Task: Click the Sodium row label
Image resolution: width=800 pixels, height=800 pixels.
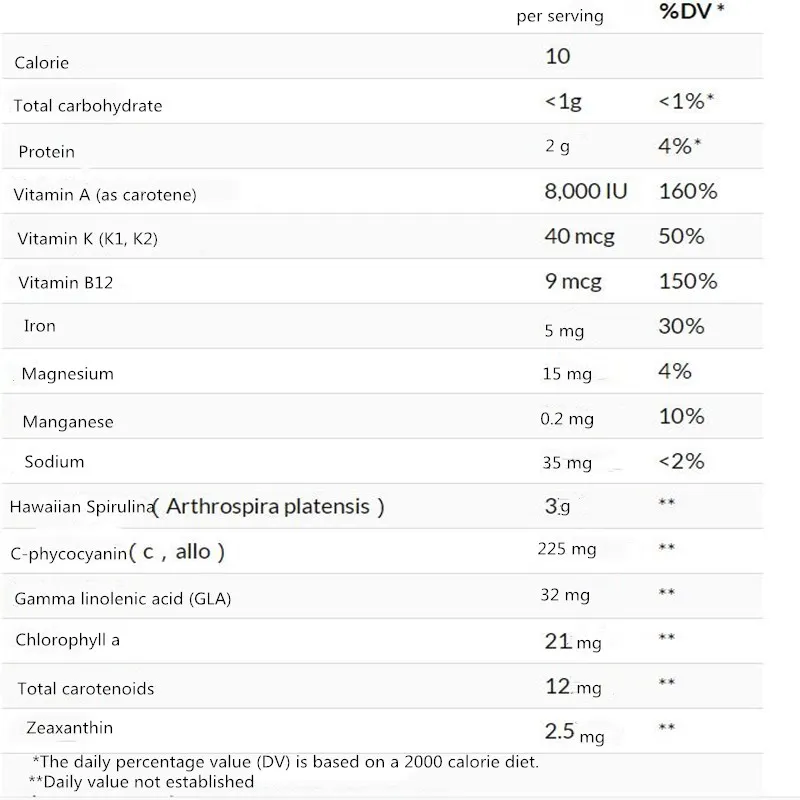Action: pos(54,462)
